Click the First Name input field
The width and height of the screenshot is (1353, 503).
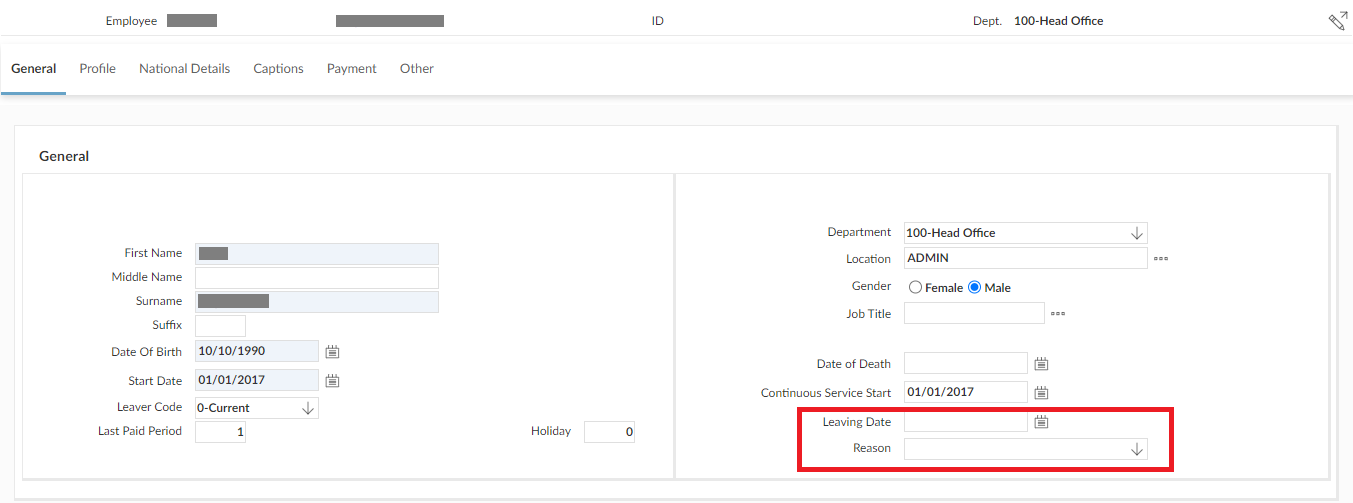317,254
